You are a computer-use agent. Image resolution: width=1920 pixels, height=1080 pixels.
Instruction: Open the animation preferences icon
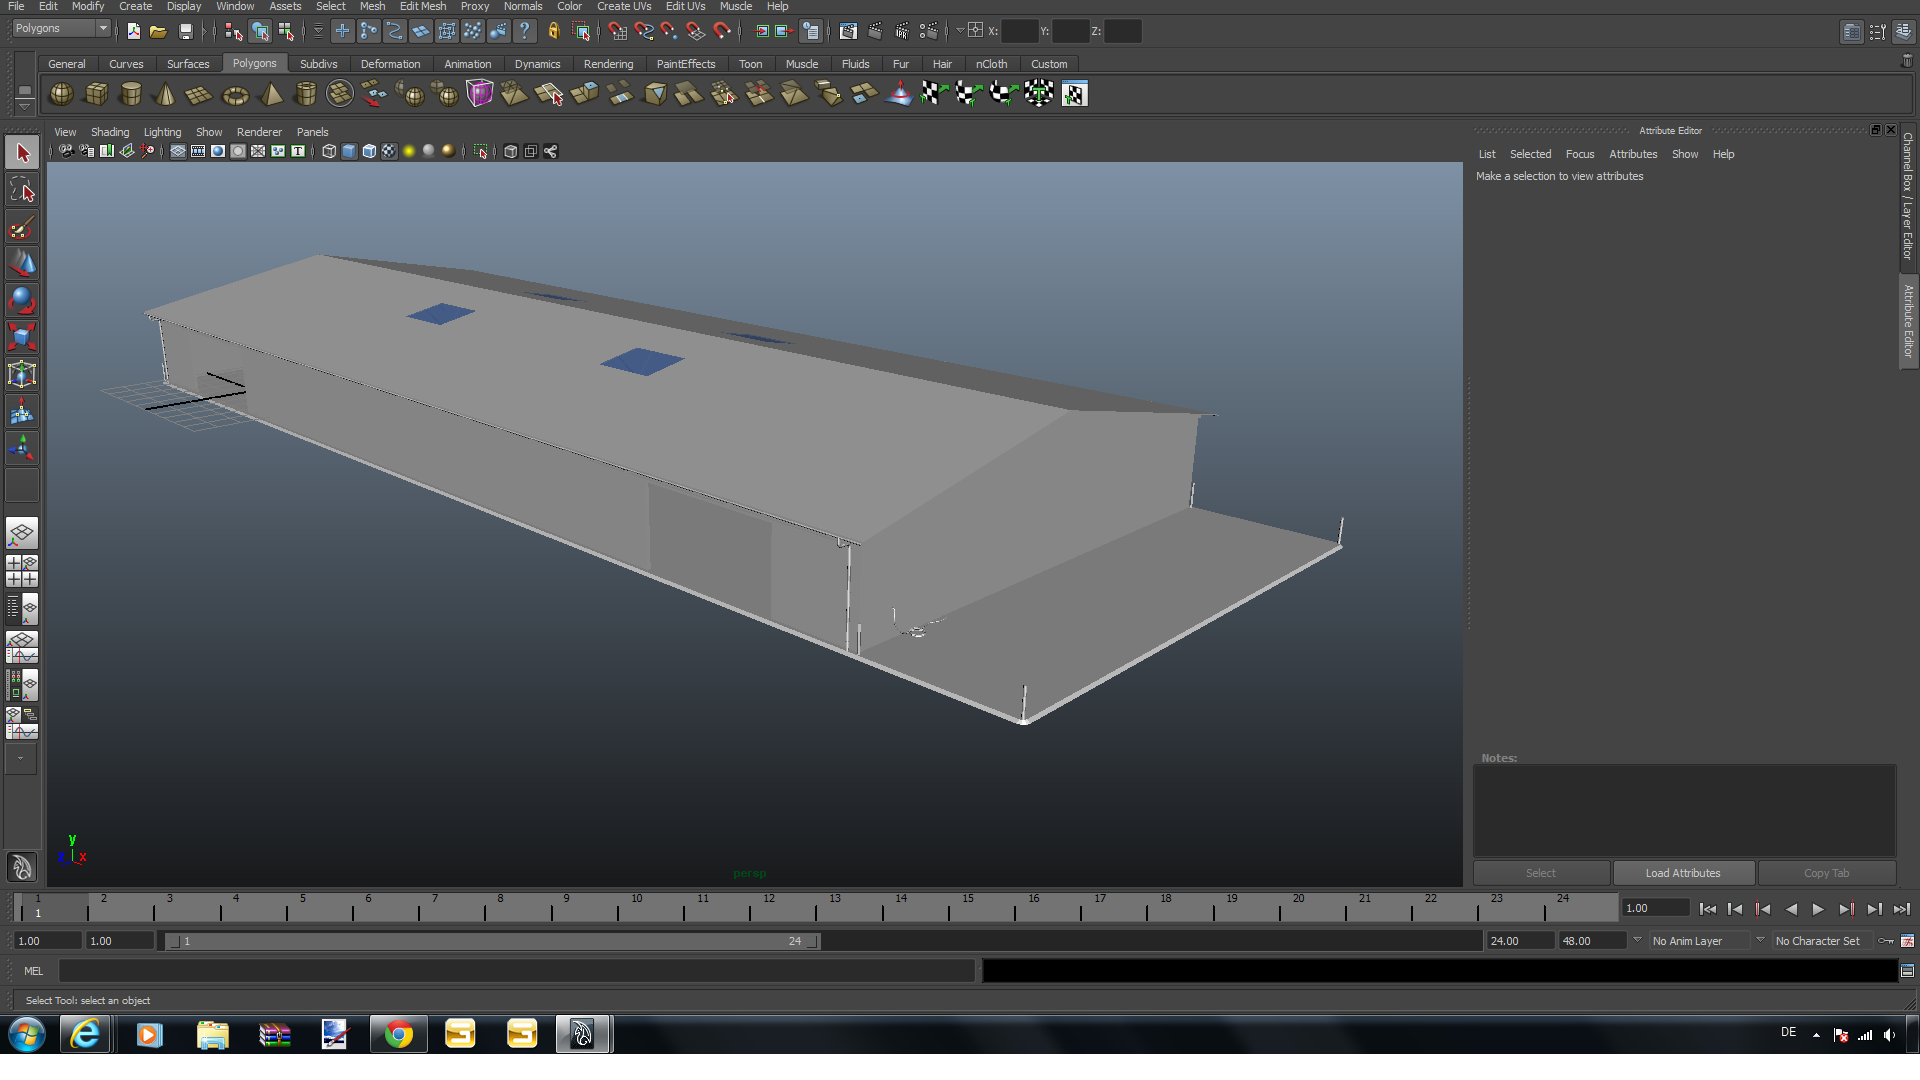coord(1907,941)
